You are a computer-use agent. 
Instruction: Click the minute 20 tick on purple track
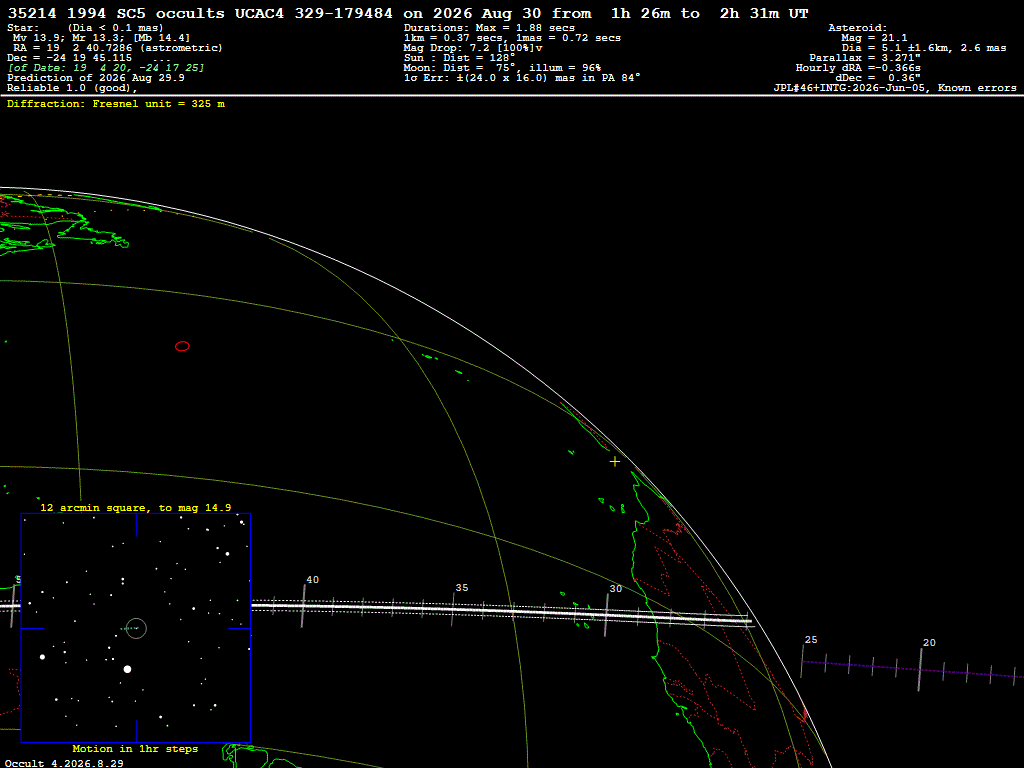(920, 670)
